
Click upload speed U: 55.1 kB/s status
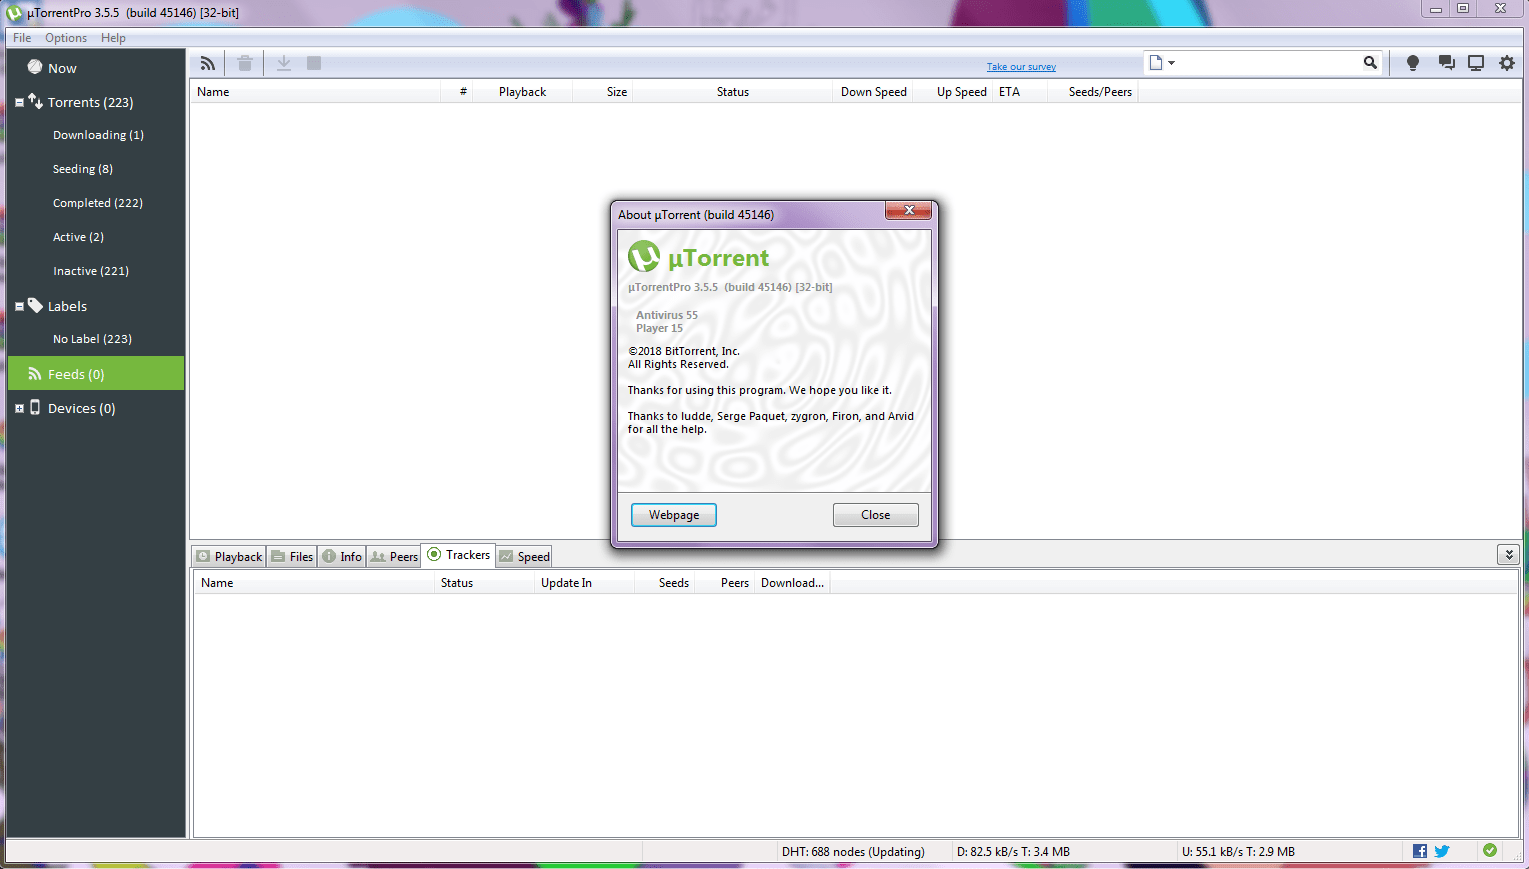[1238, 852]
